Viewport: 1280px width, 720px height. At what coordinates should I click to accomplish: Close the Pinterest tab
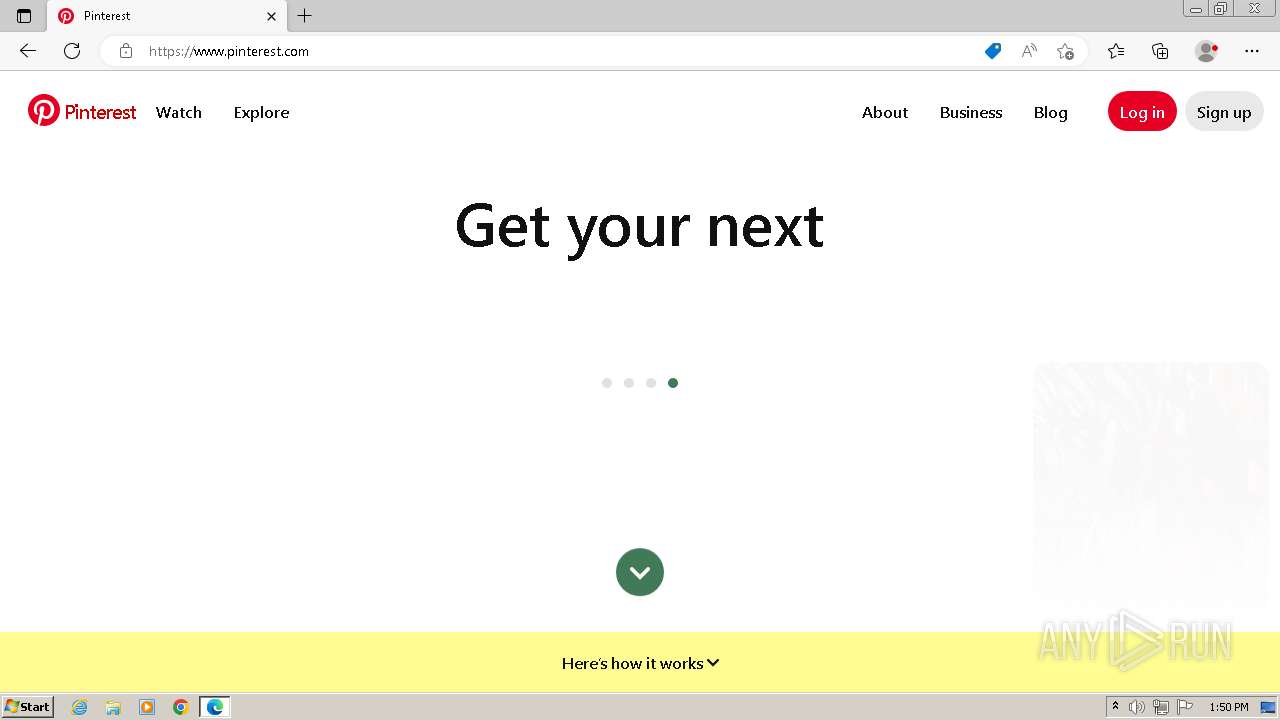(271, 16)
